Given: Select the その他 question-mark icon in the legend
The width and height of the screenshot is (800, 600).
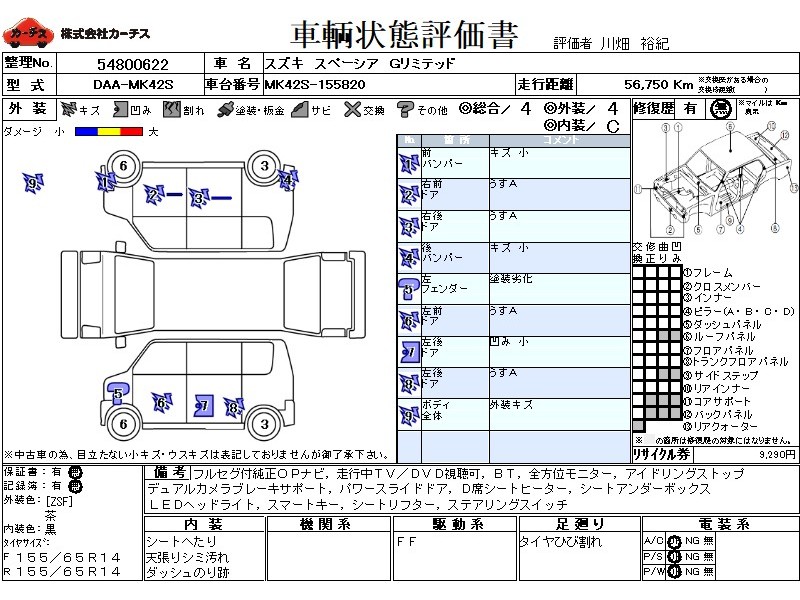Looking at the screenshot, I should point(405,109).
